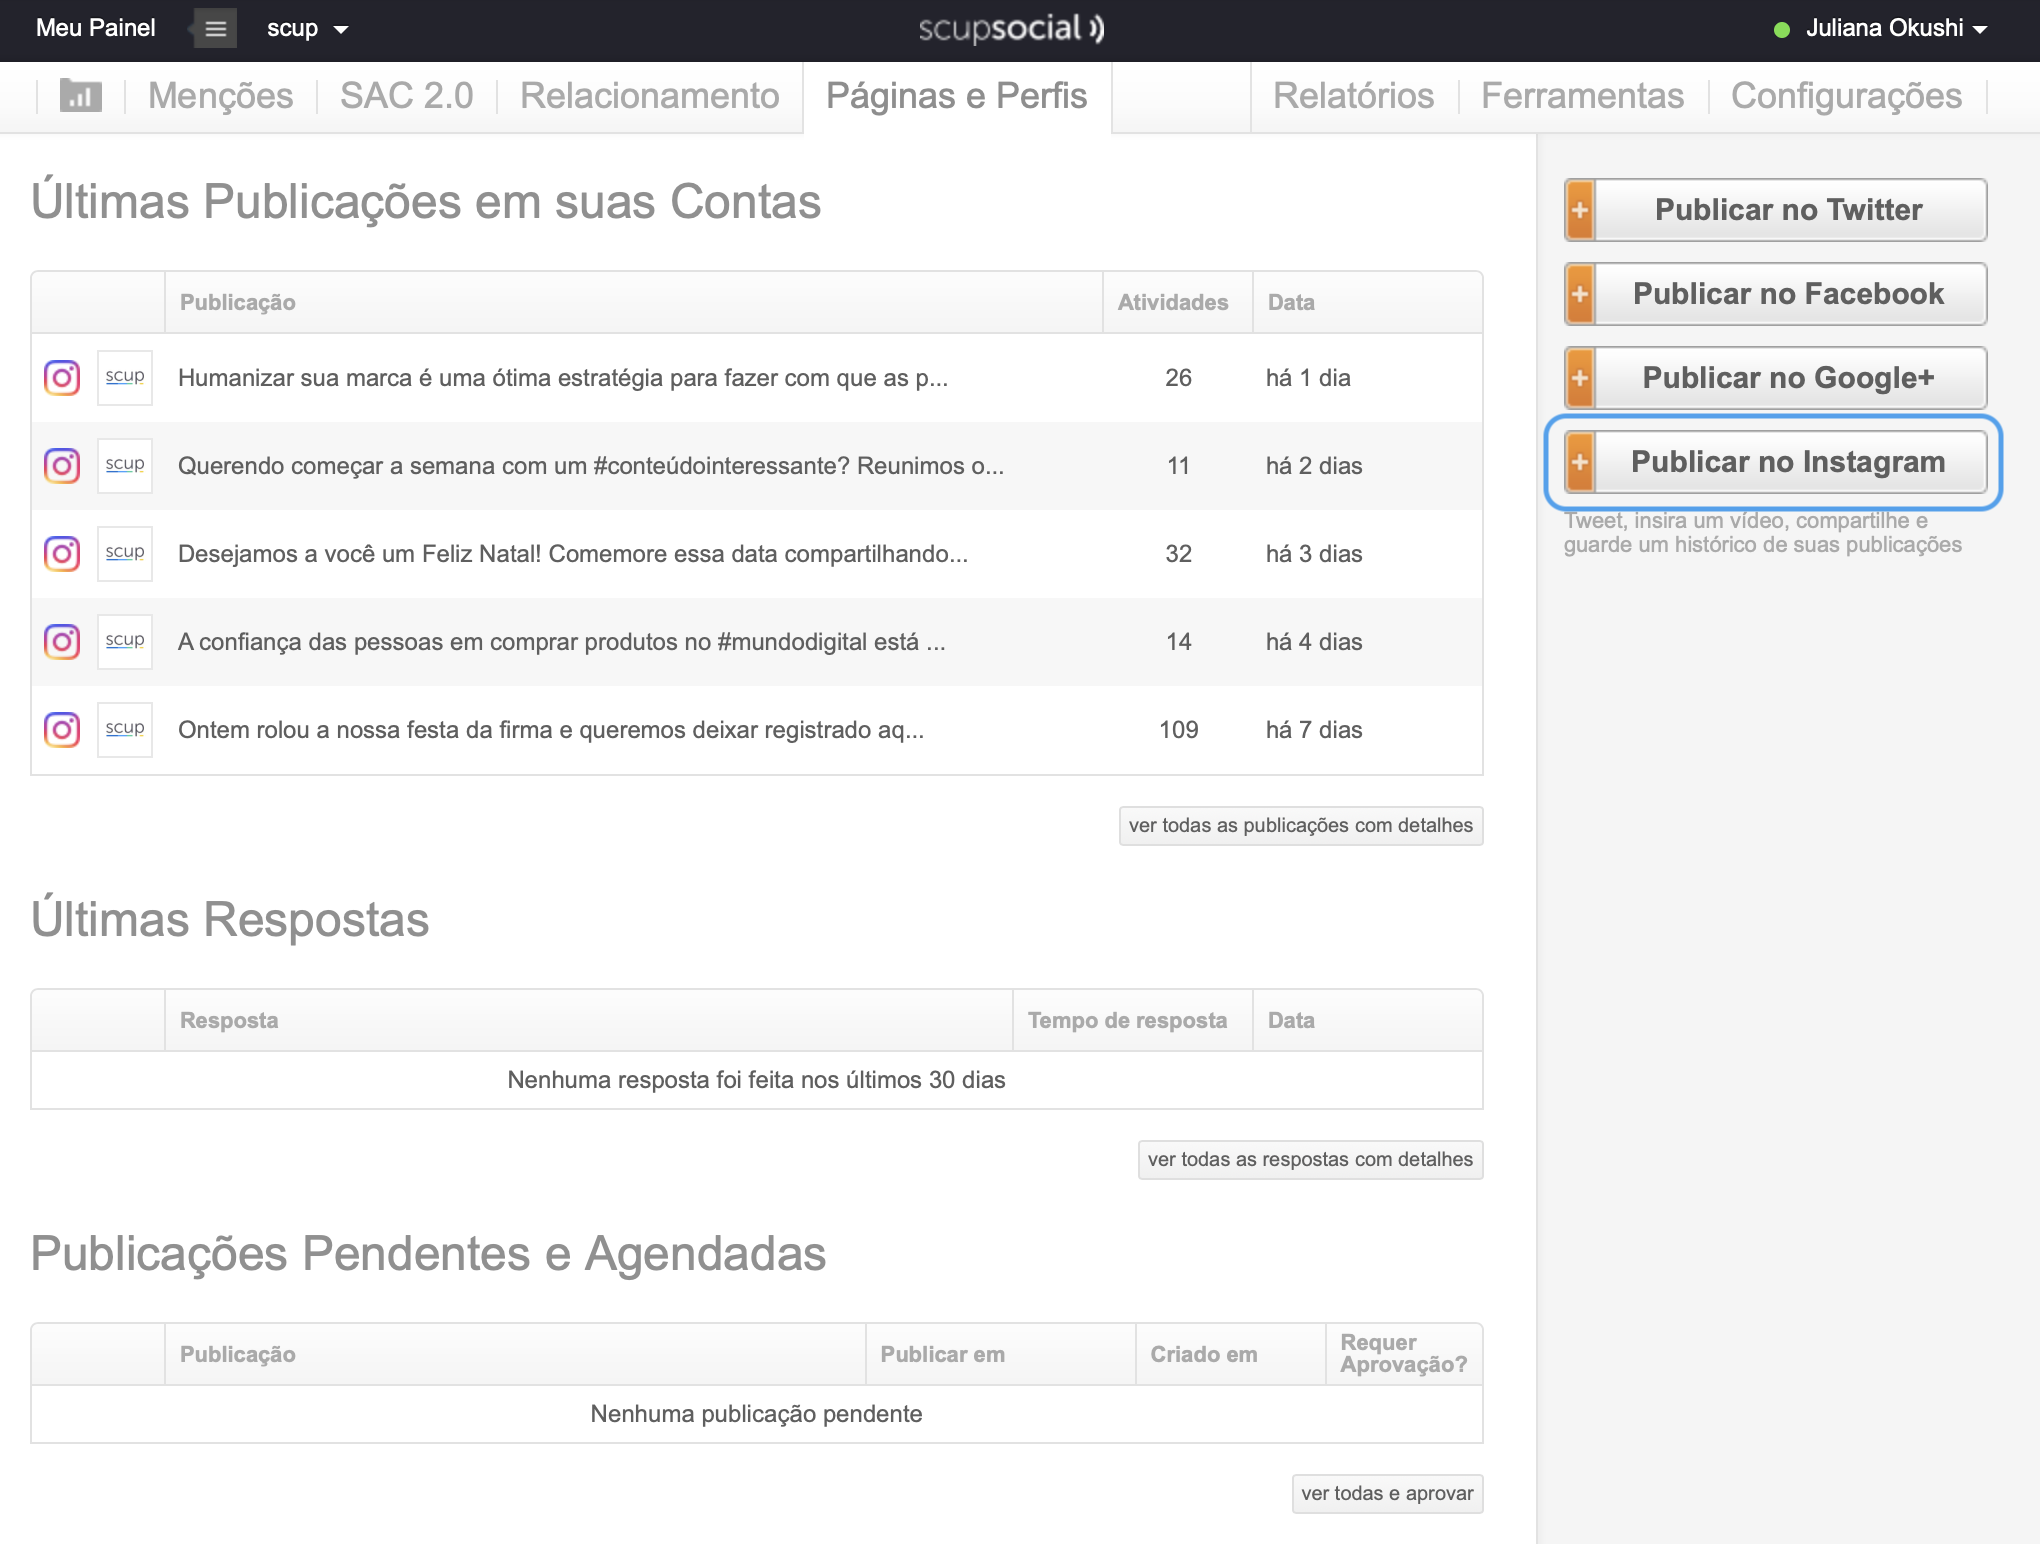Click scup avatar in Querendo começar row
Screen dimensions: 2040x1544
tap(125, 466)
